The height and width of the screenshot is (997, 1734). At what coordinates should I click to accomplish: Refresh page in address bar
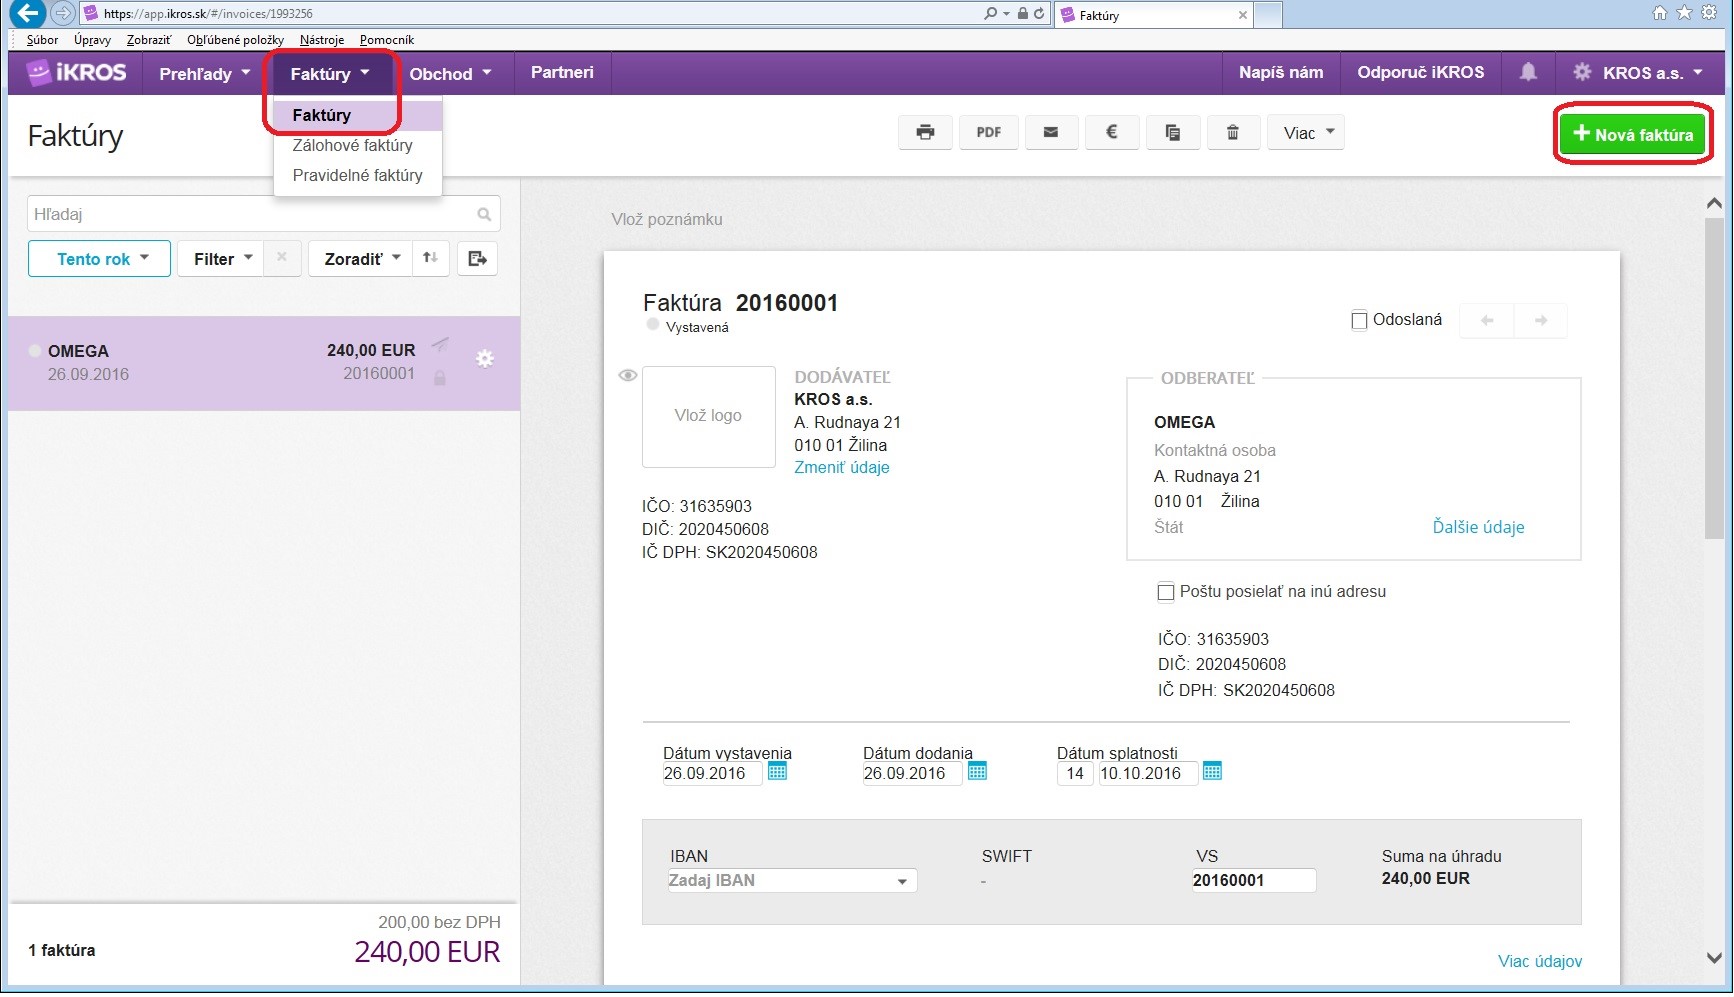pos(1039,14)
